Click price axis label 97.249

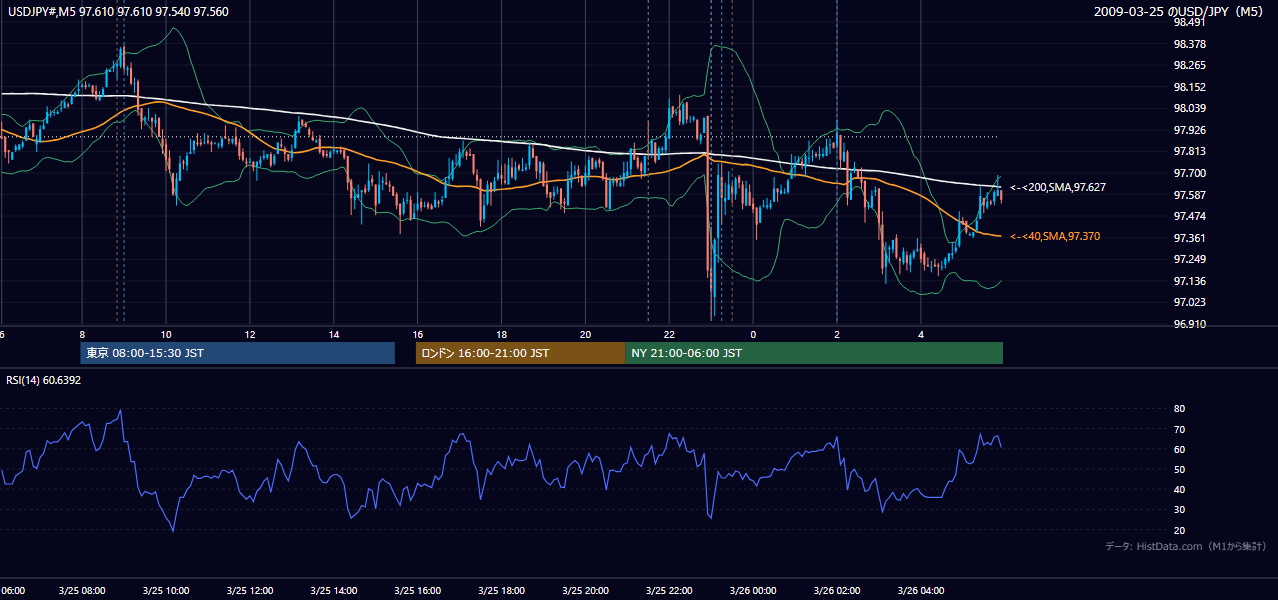[x=1189, y=259]
